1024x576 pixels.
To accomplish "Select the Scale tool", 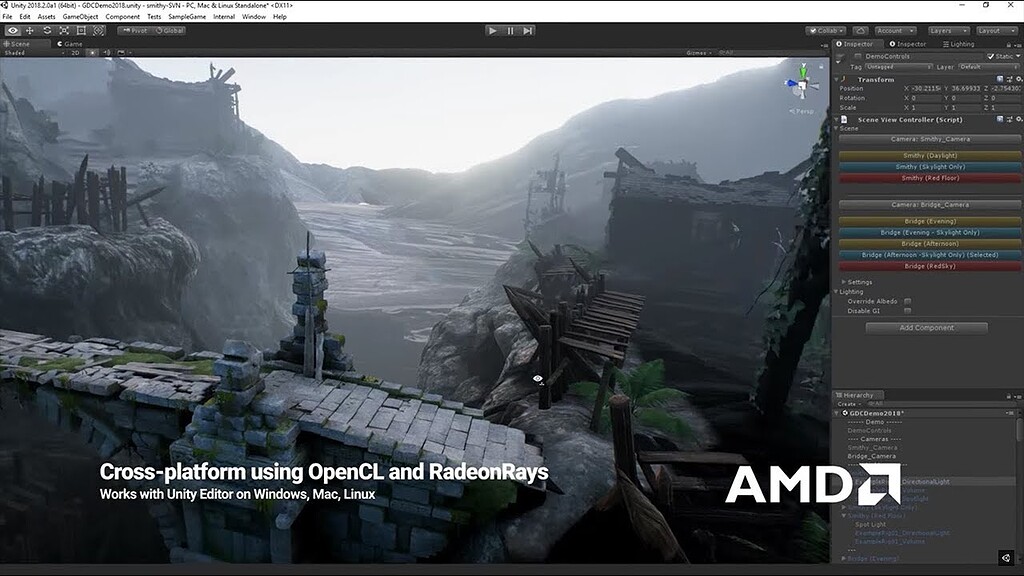I will pyautogui.click(x=65, y=31).
